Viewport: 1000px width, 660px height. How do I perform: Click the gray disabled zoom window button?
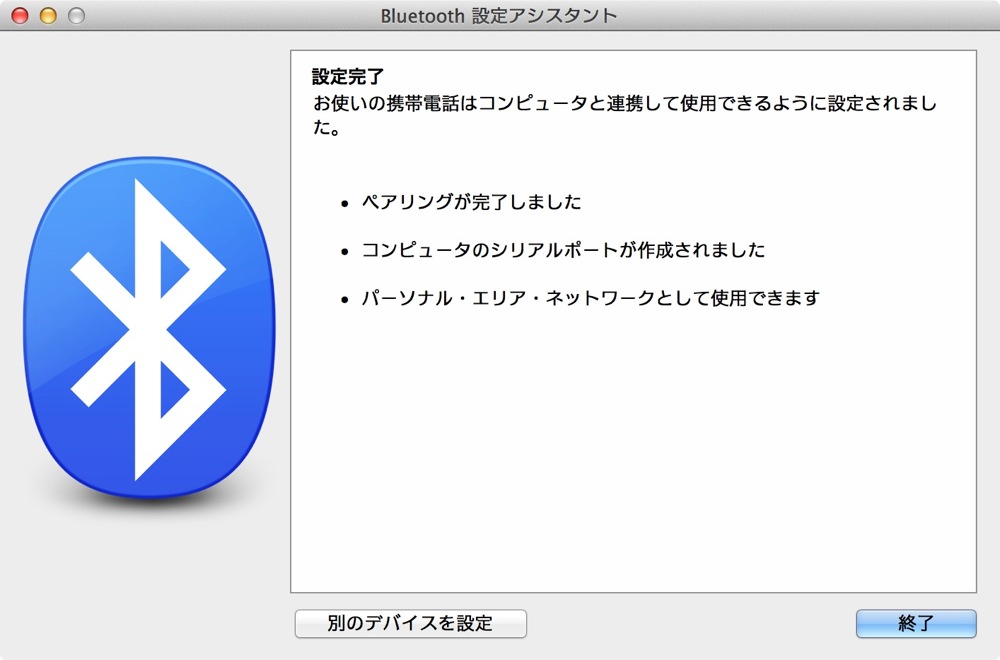tap(77, 15)
